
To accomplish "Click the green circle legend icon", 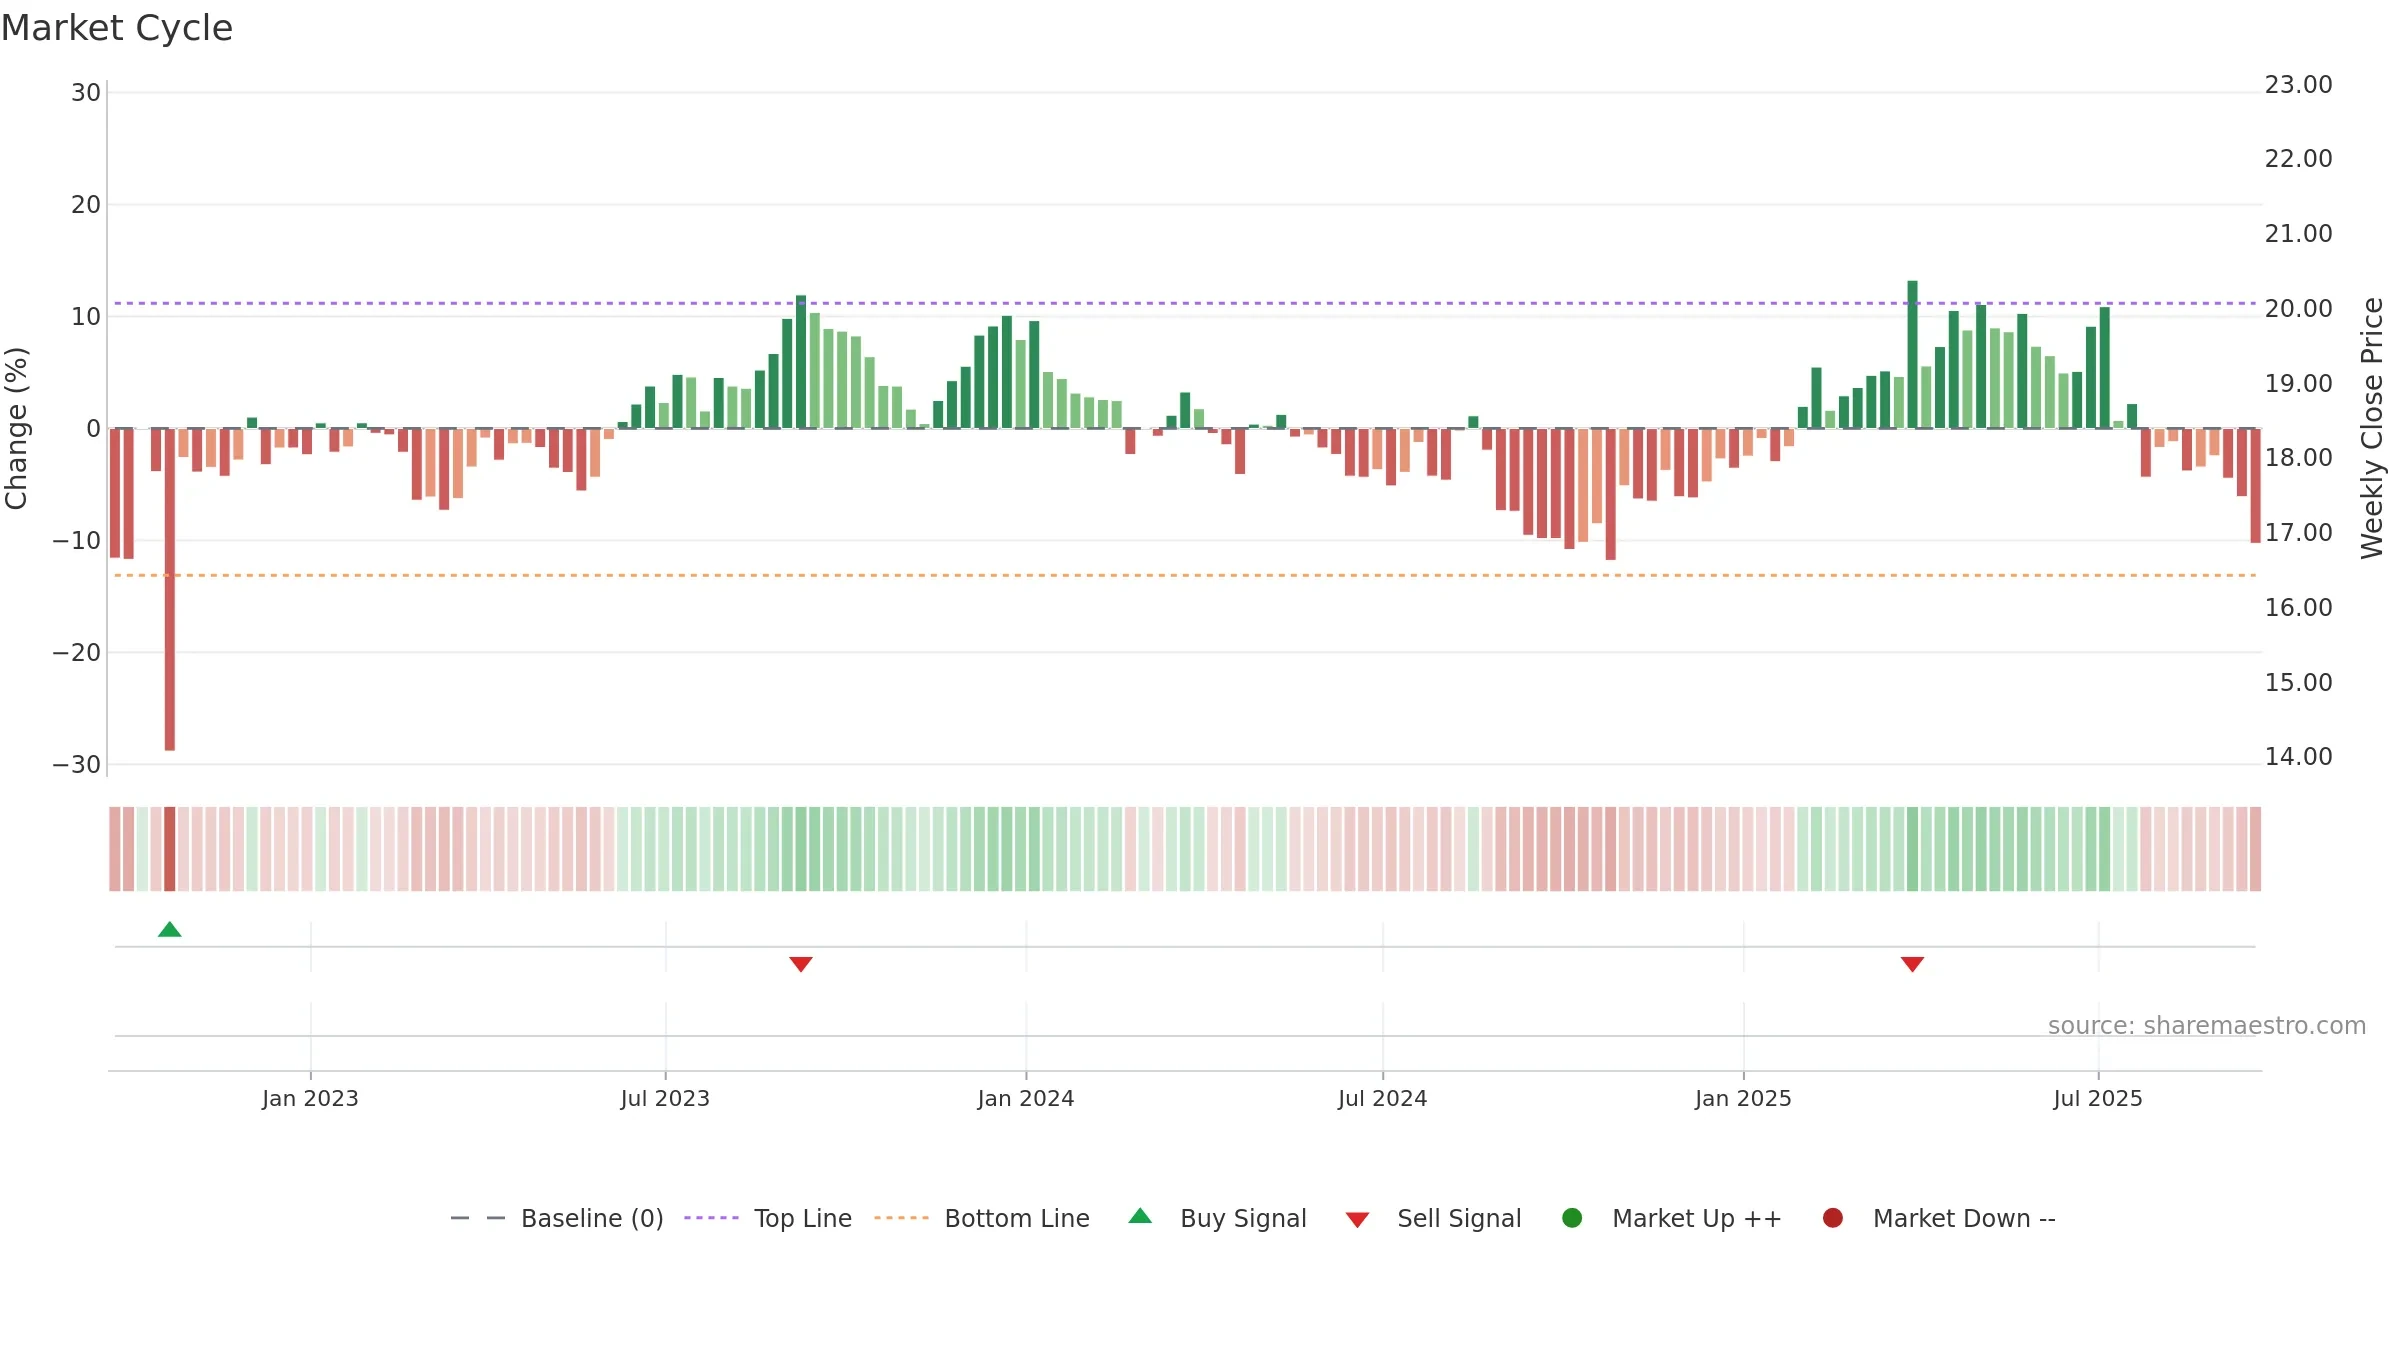I will [x=1572, y=1218].
